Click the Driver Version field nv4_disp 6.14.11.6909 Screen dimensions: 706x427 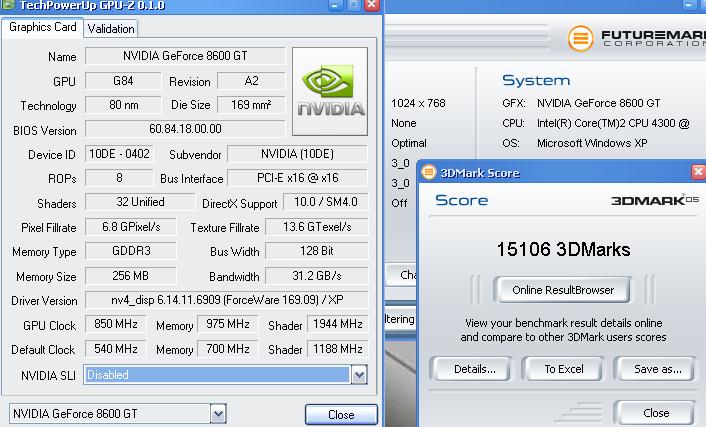pyautogui.click(x=226, y=300)
